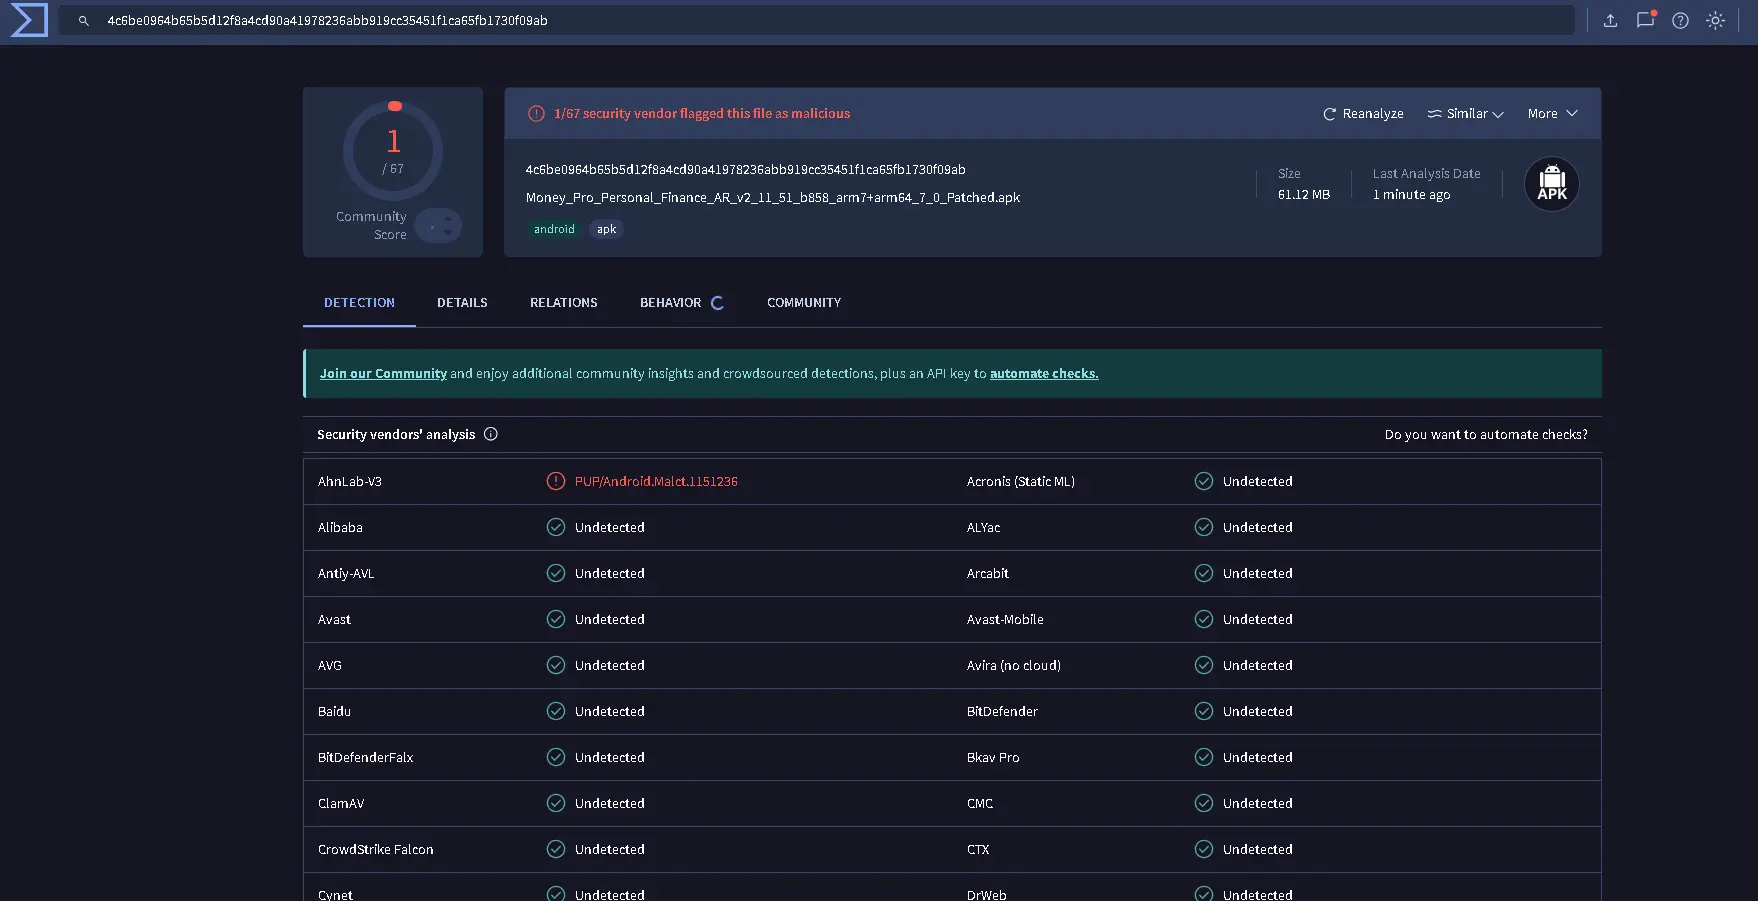This screenshot has width=1758, height=901.
Task: Switch to the Detection tab
Action: tap(359, 303)
